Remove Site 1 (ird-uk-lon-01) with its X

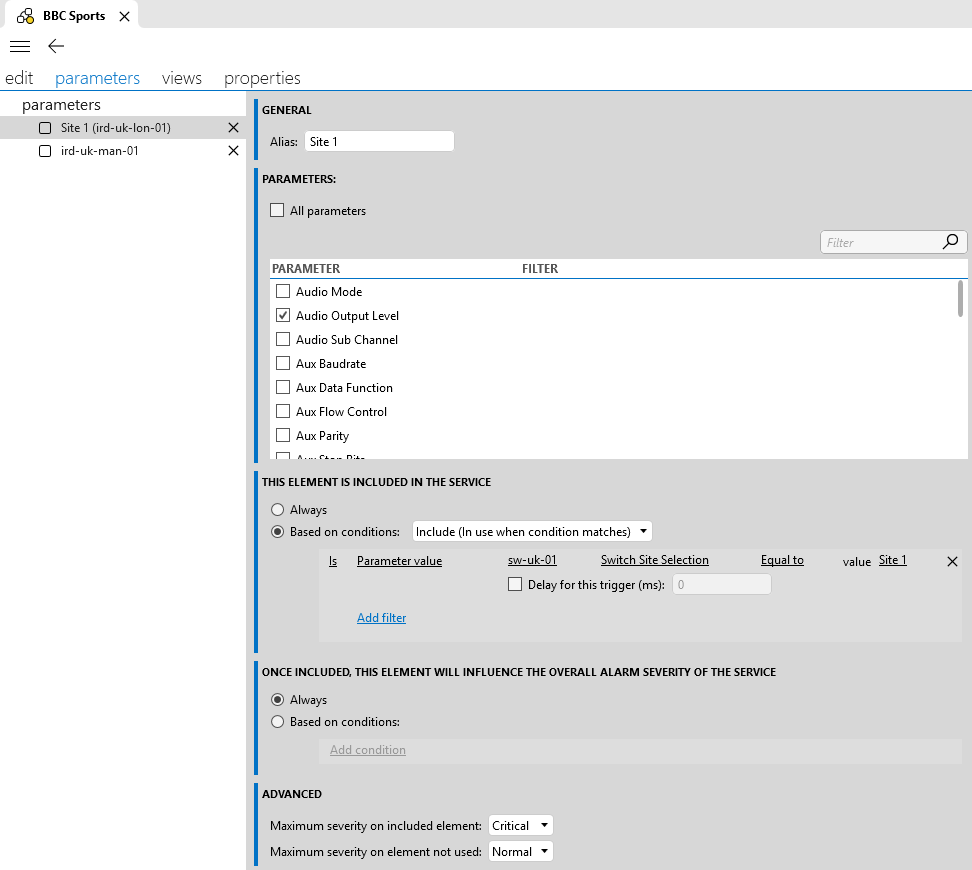tap(233, 128)
